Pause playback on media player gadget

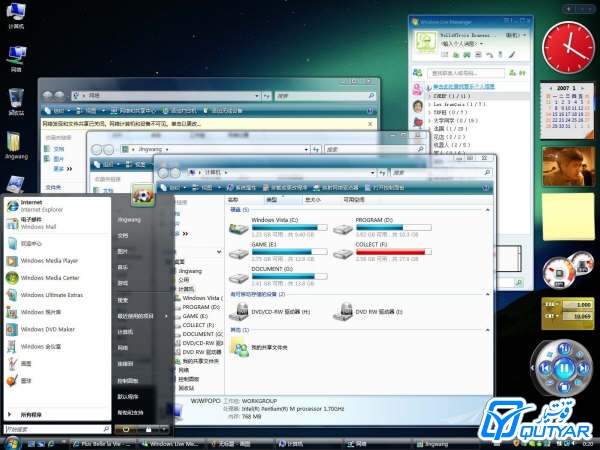coord(563,368)
